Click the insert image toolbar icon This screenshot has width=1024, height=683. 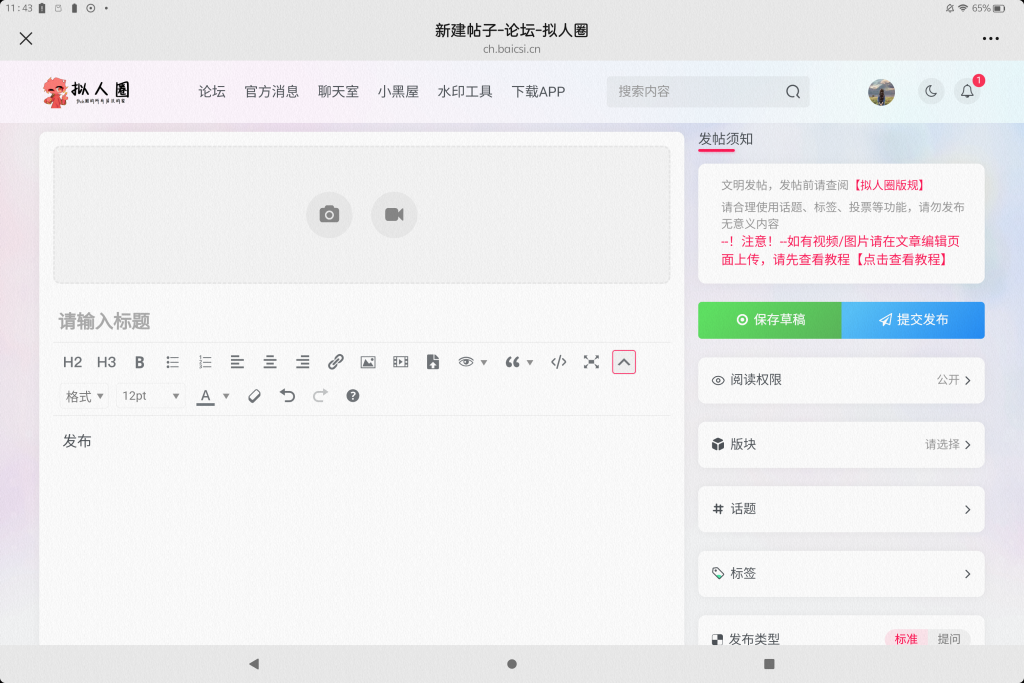[x=368, y=362]
